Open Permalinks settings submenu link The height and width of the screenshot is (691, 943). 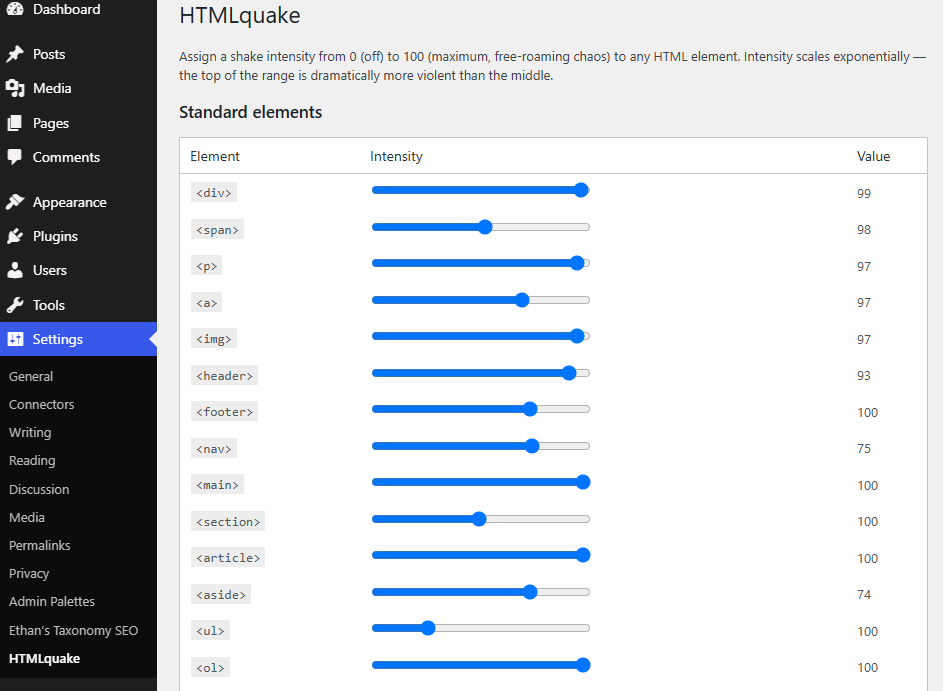coord(40,545)
